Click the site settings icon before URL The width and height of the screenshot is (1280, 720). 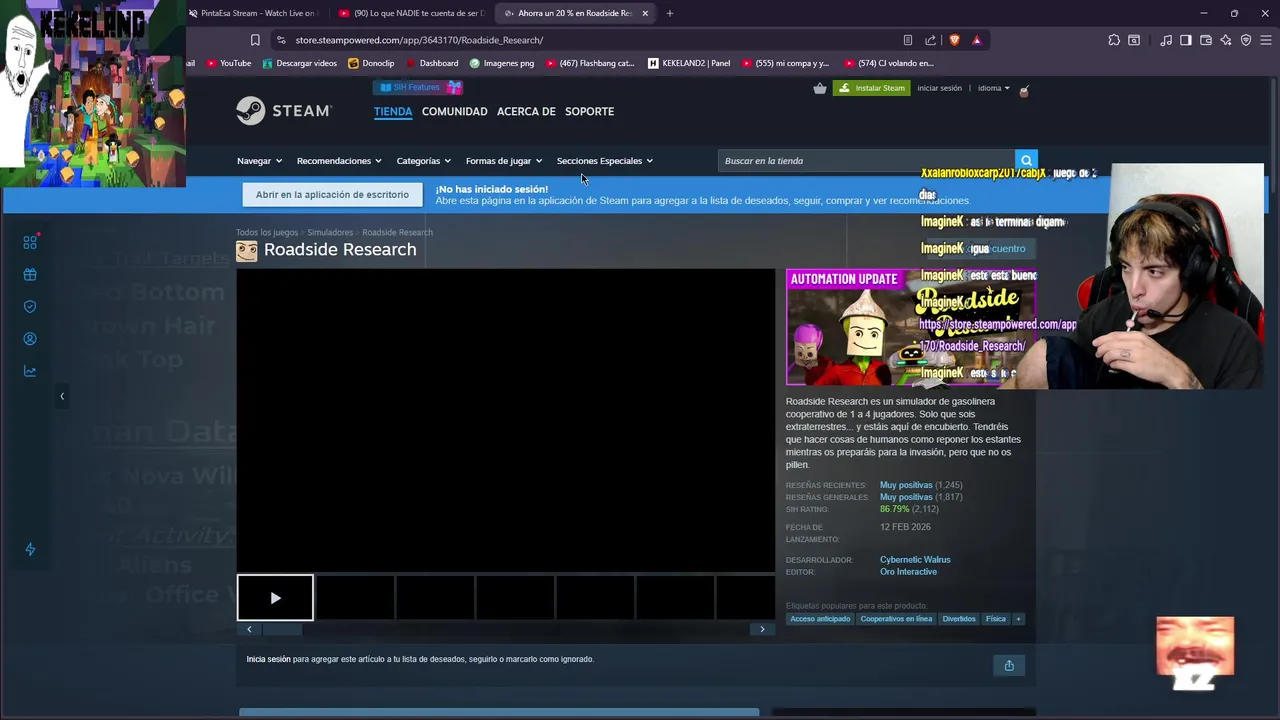tap(281, 40)
